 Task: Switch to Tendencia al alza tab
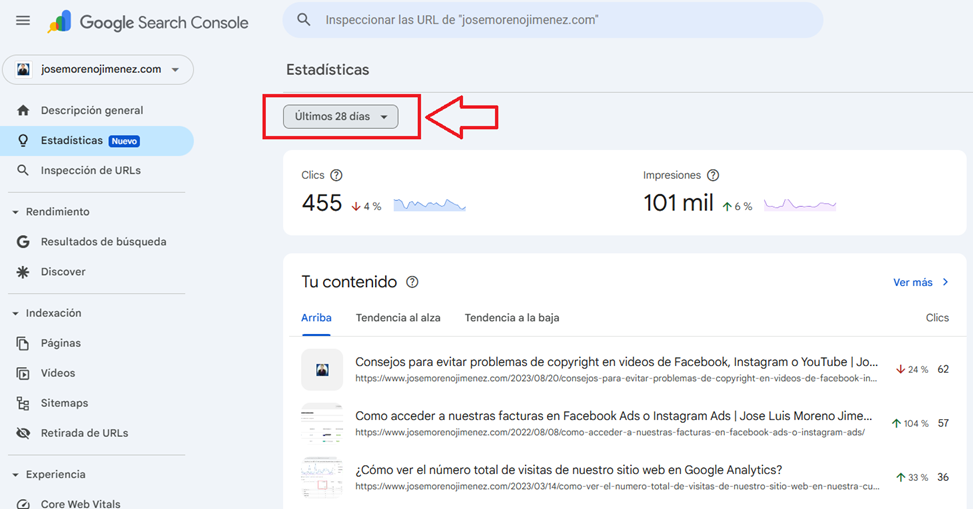tap(397, 318)
